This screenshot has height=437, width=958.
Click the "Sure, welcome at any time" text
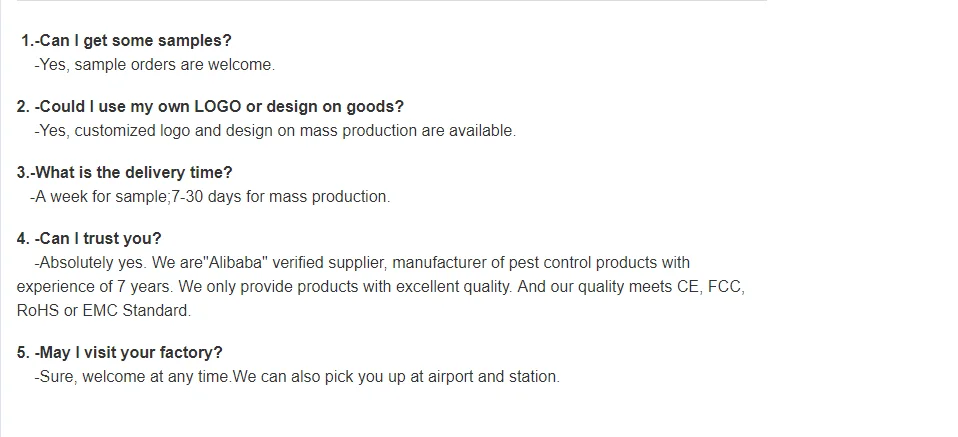coord(132,377)
